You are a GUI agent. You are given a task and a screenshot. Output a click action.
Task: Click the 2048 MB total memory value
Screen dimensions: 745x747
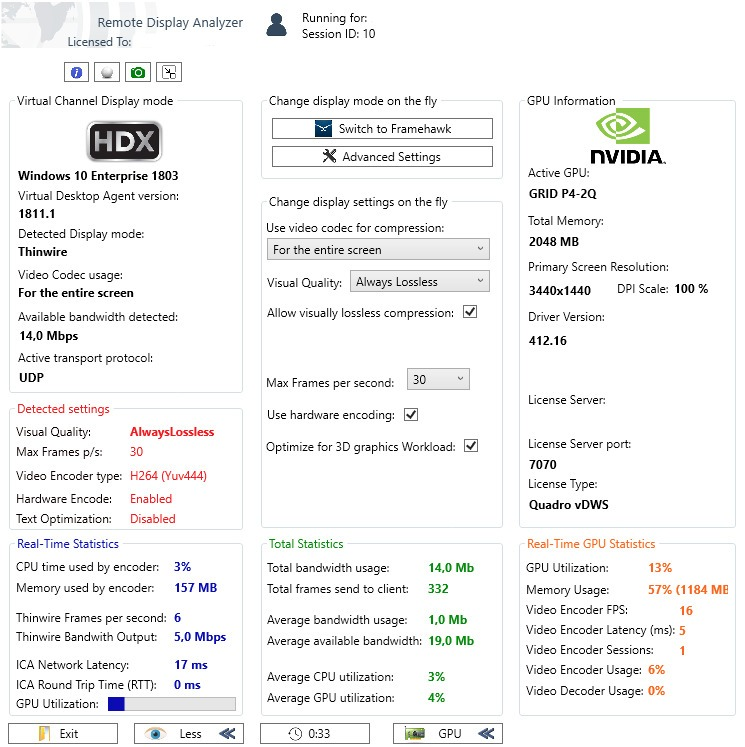click(x=554, y=242)
